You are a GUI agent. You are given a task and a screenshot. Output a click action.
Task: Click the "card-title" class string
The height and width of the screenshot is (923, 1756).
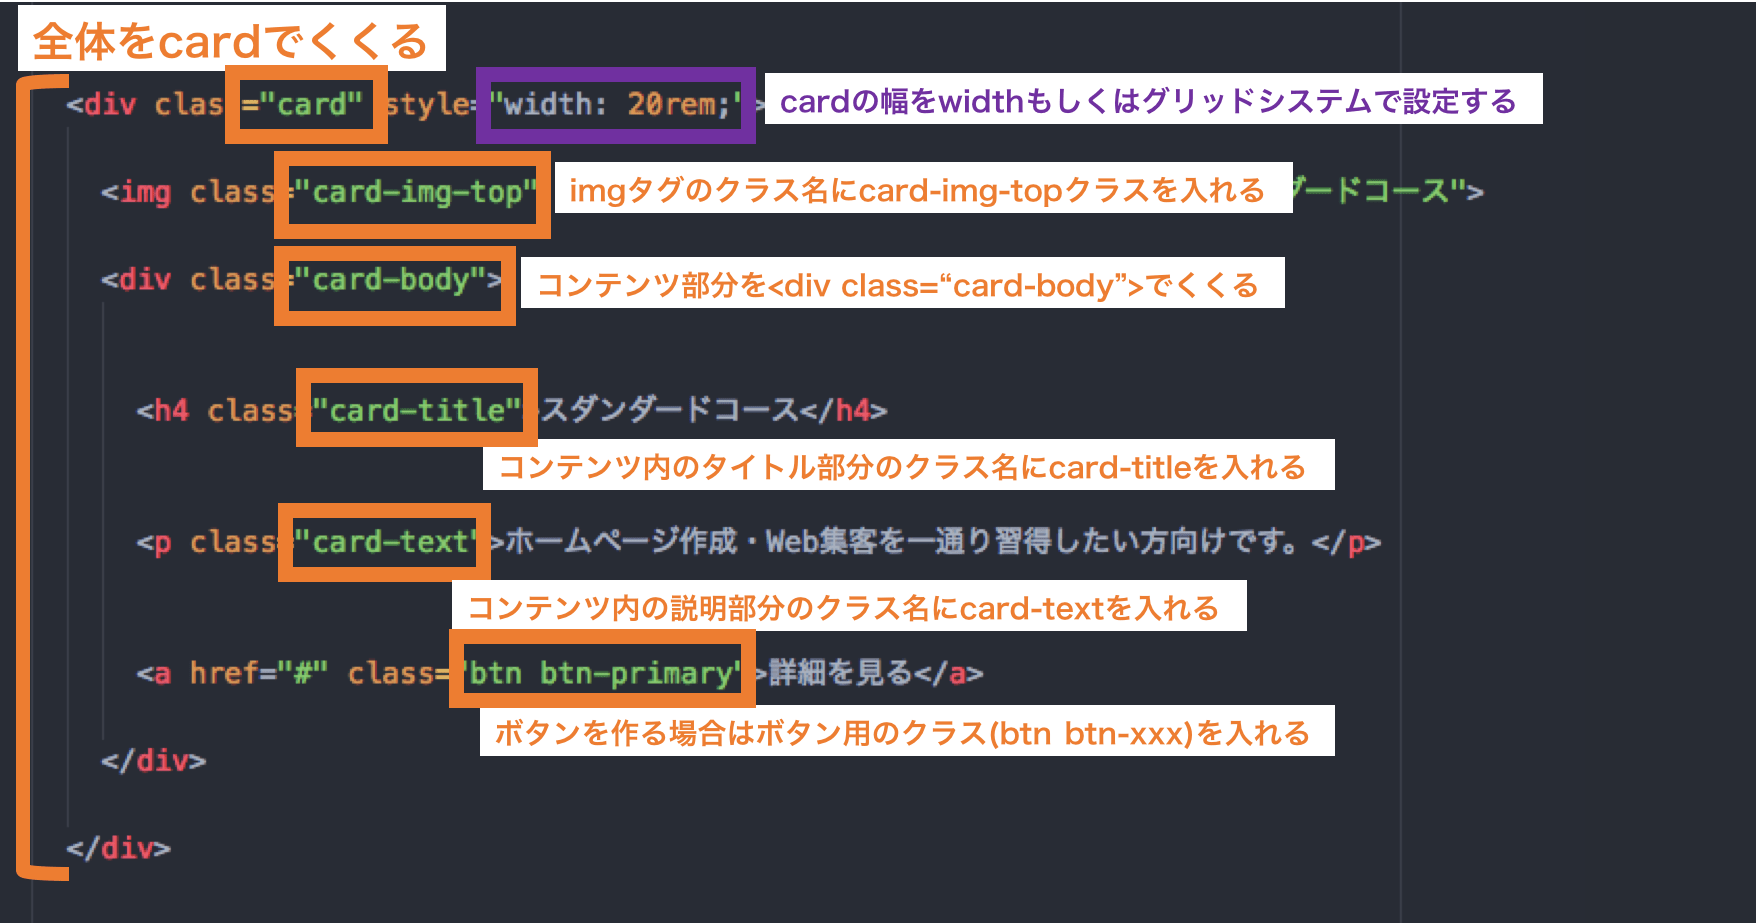point(416,410)
